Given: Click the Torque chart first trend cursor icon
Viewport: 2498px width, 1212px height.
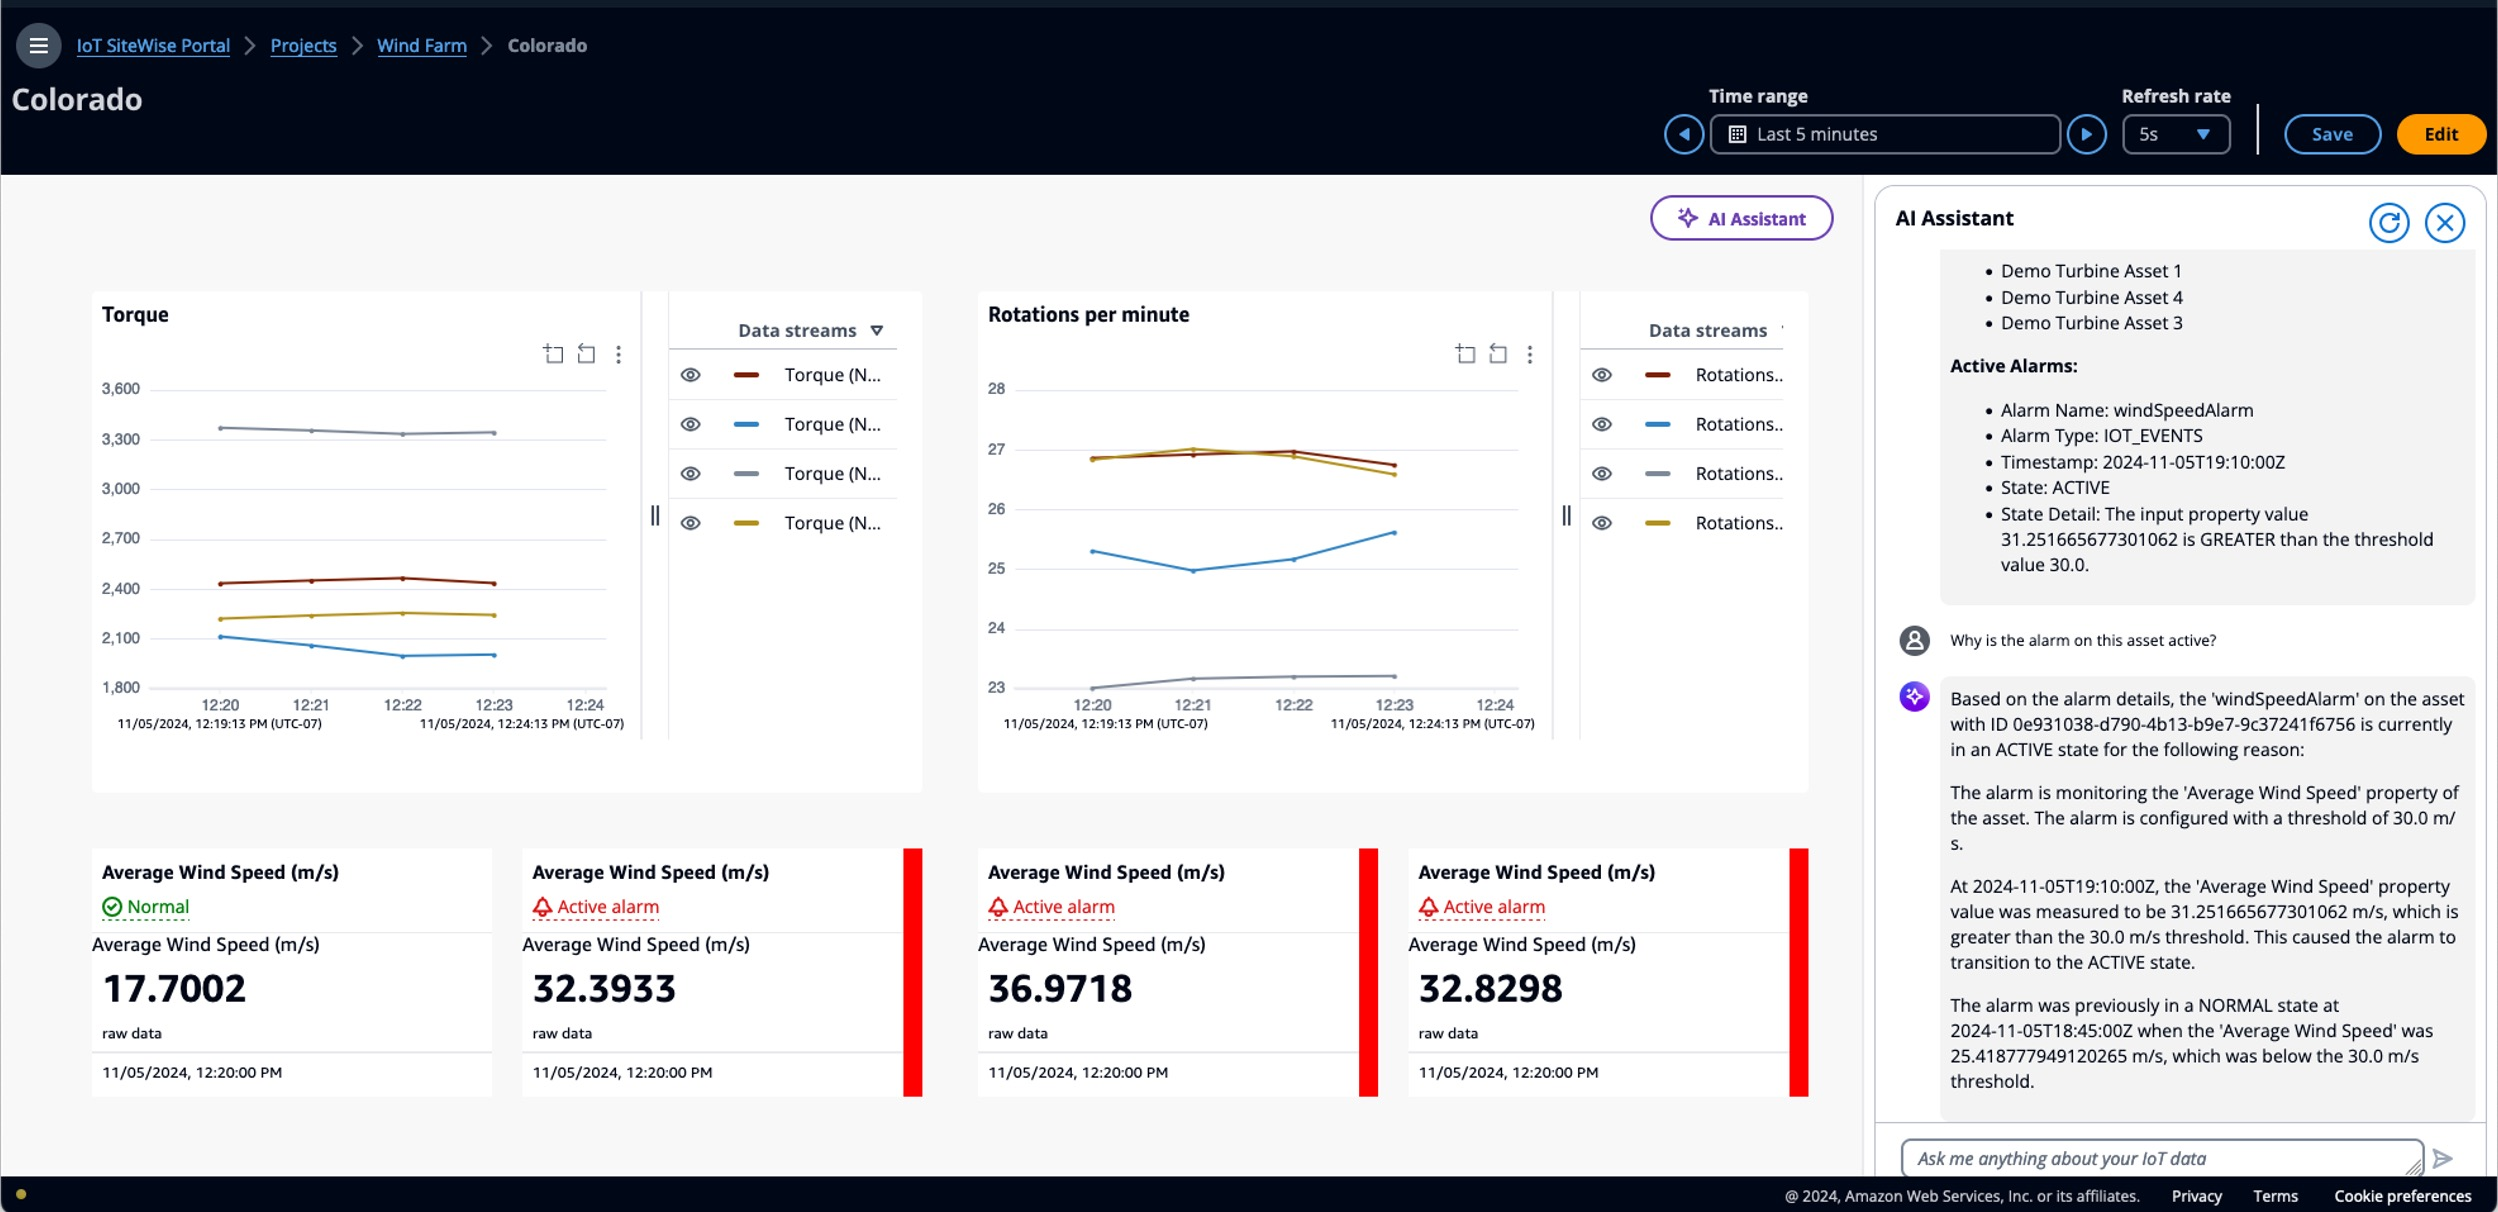Looking at the screenshot, I should [x=553, y=354].
